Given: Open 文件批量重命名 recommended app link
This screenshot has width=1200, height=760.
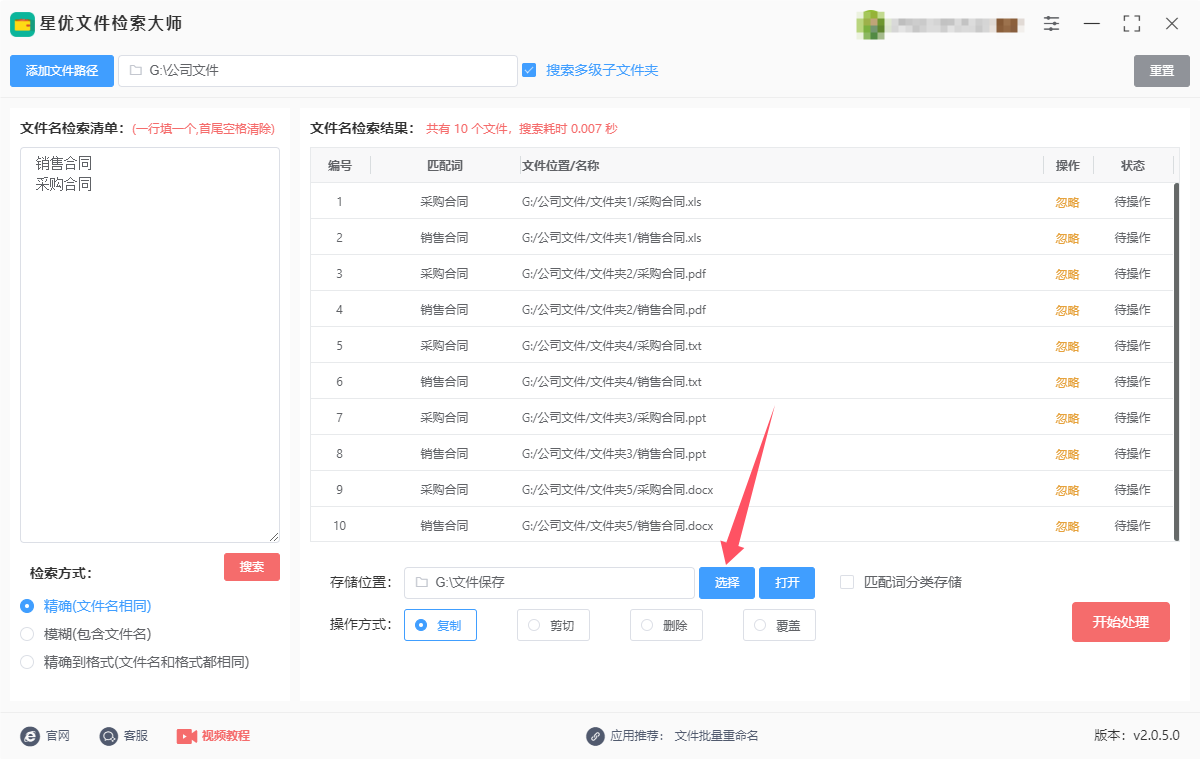Looking at the screenshot, I should pyautogui.click(x=717, y=736).
